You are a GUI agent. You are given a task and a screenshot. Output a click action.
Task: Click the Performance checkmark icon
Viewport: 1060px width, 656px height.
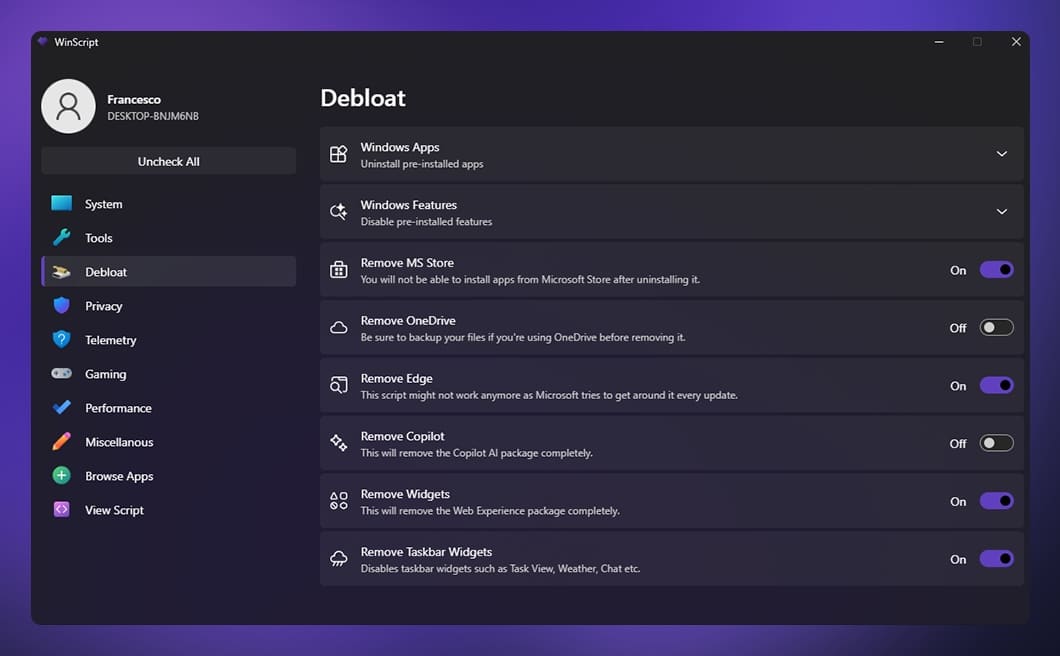click(62, 407)
